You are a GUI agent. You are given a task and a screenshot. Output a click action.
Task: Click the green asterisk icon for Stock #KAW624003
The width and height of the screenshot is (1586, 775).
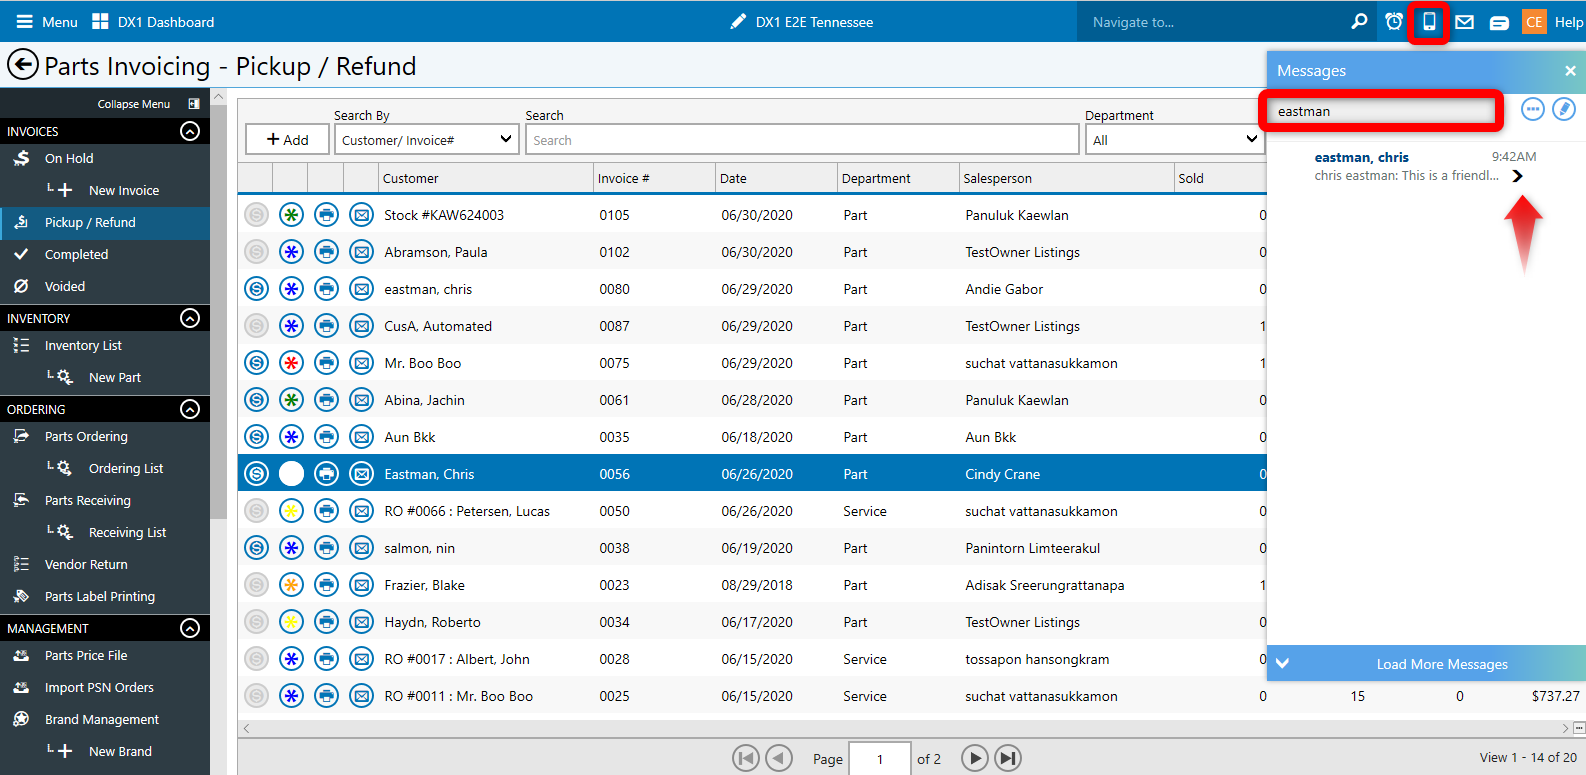[x=291, y=215]
